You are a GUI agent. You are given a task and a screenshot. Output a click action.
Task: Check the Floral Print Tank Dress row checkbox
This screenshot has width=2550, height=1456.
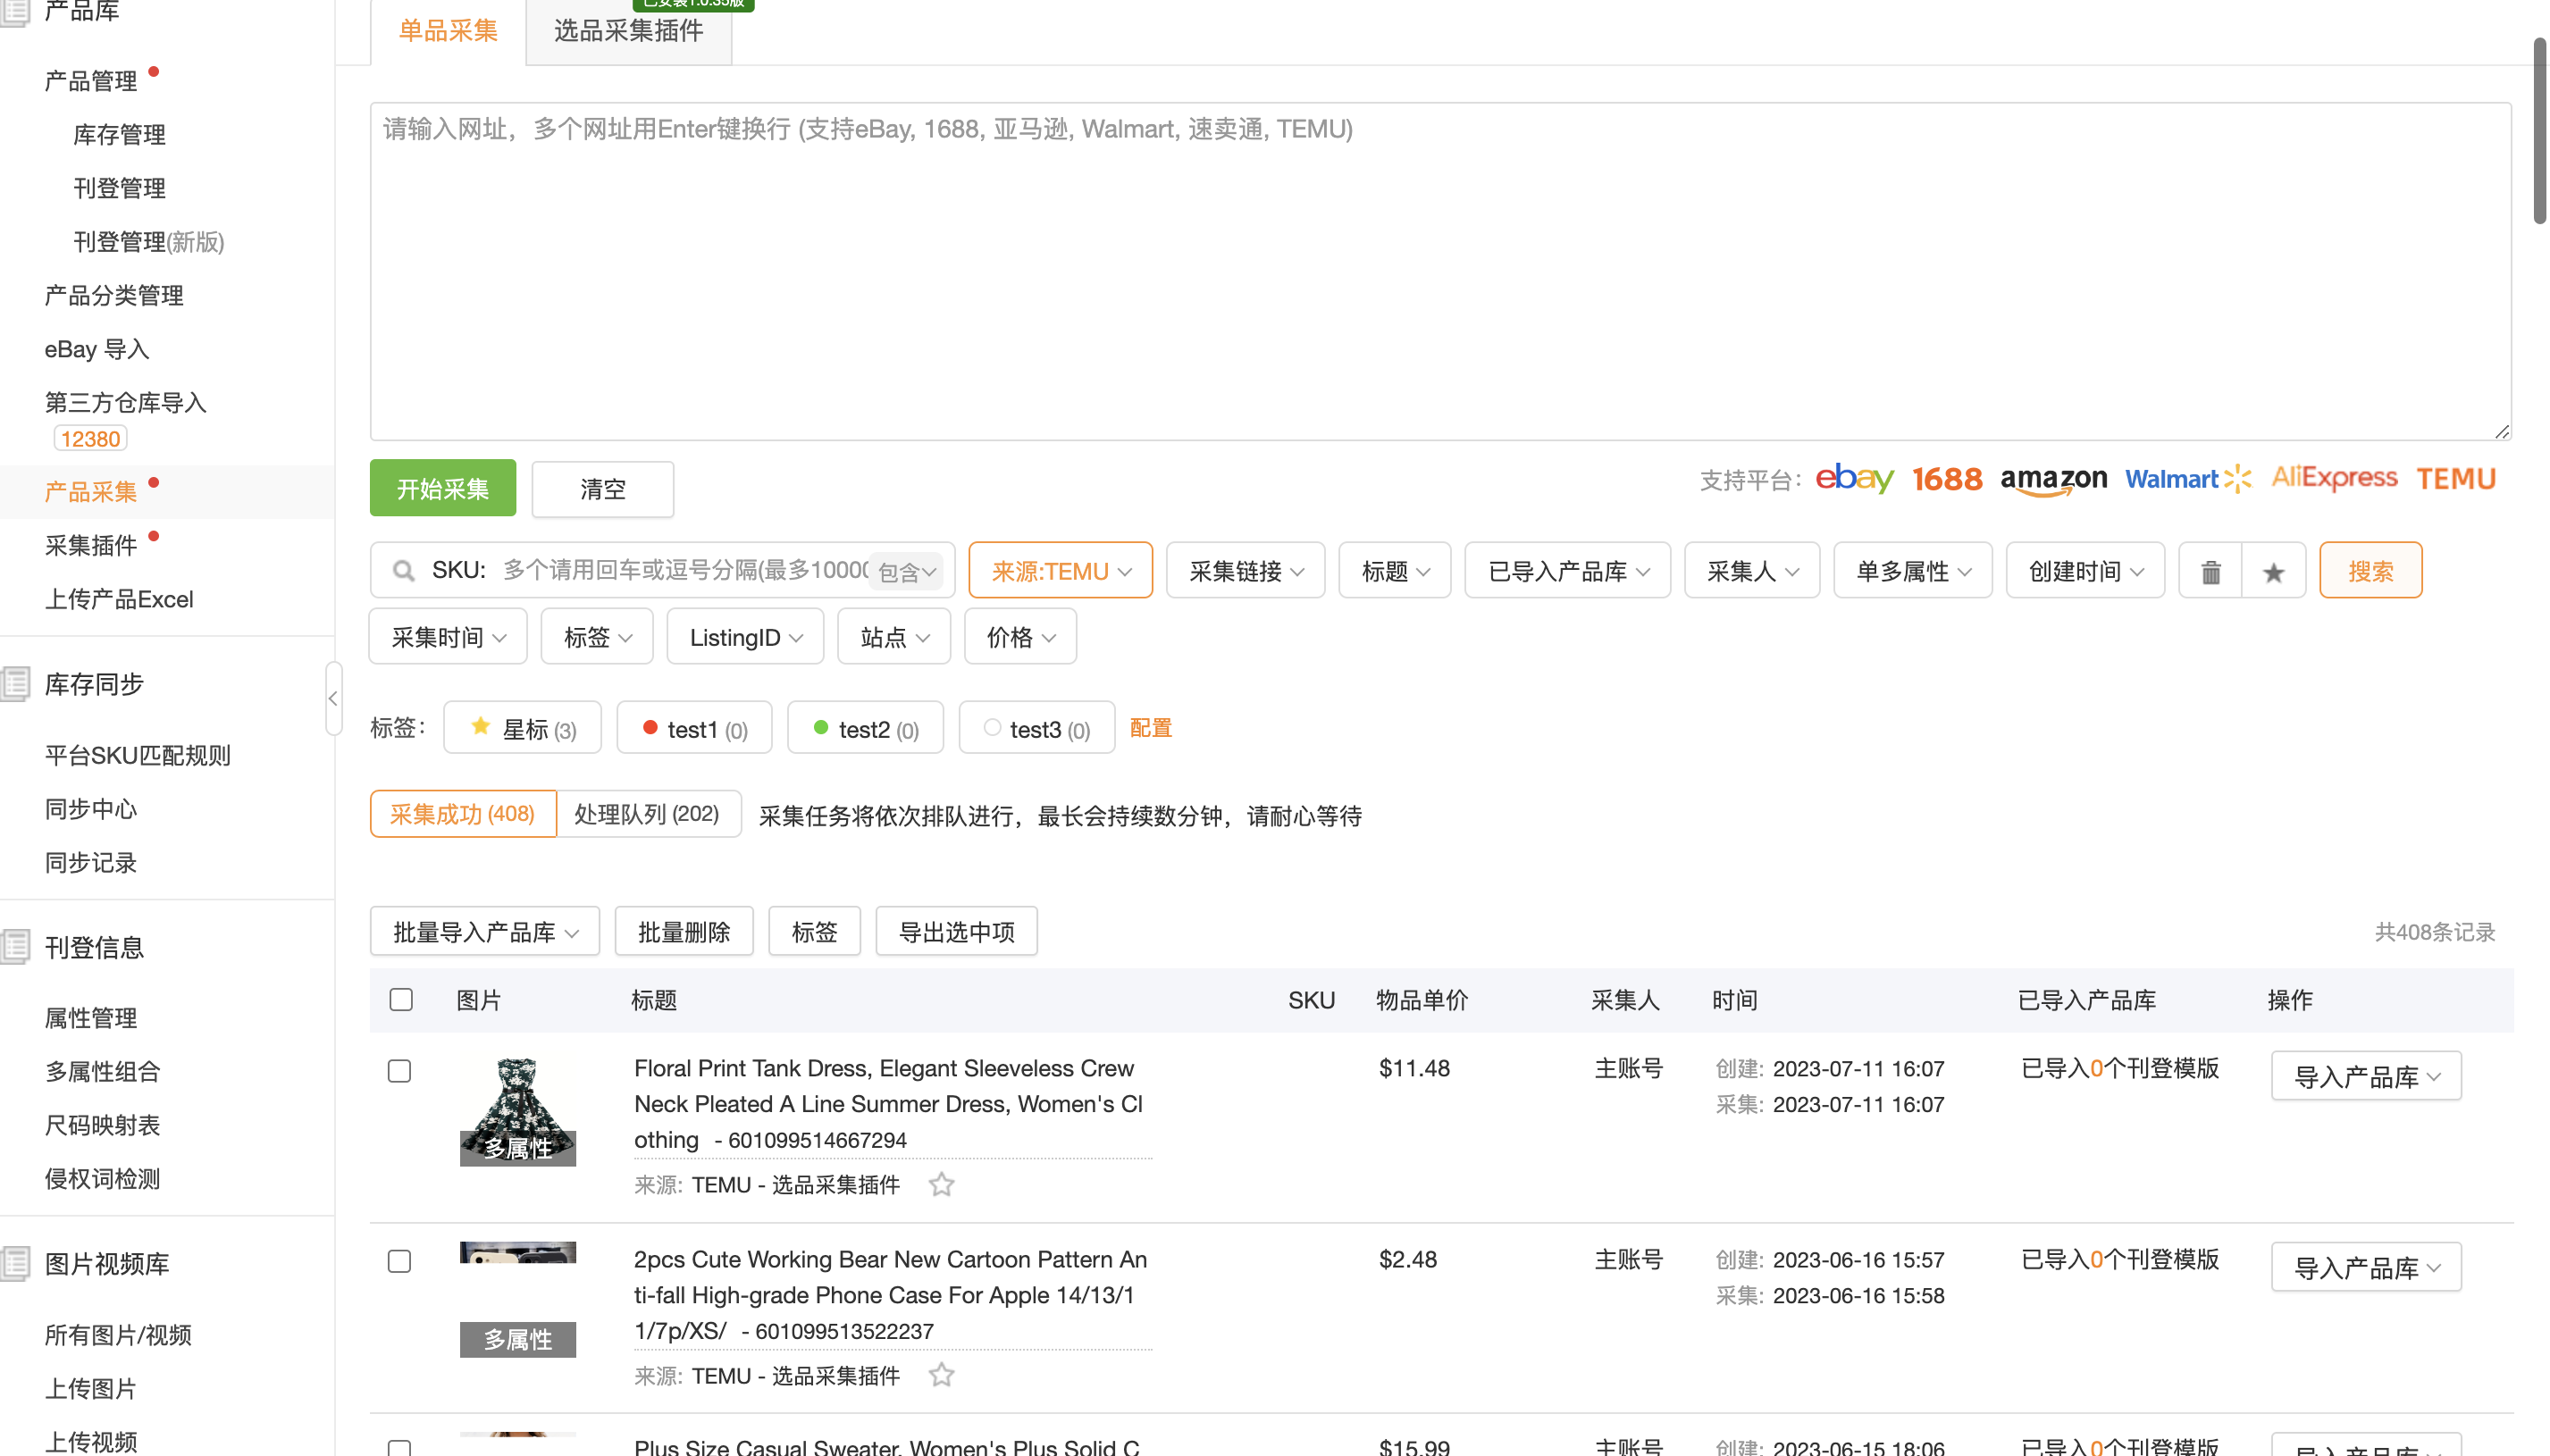tap(399, 1071)
